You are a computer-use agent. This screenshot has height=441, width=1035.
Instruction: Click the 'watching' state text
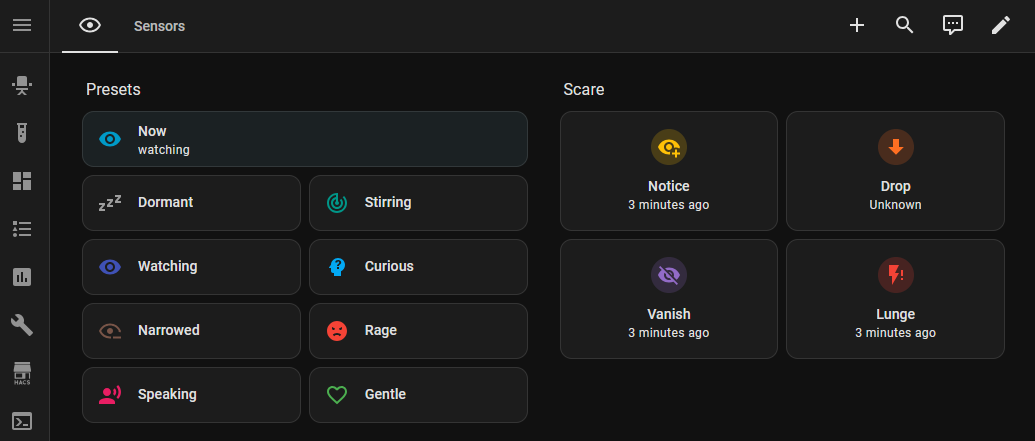164,150
